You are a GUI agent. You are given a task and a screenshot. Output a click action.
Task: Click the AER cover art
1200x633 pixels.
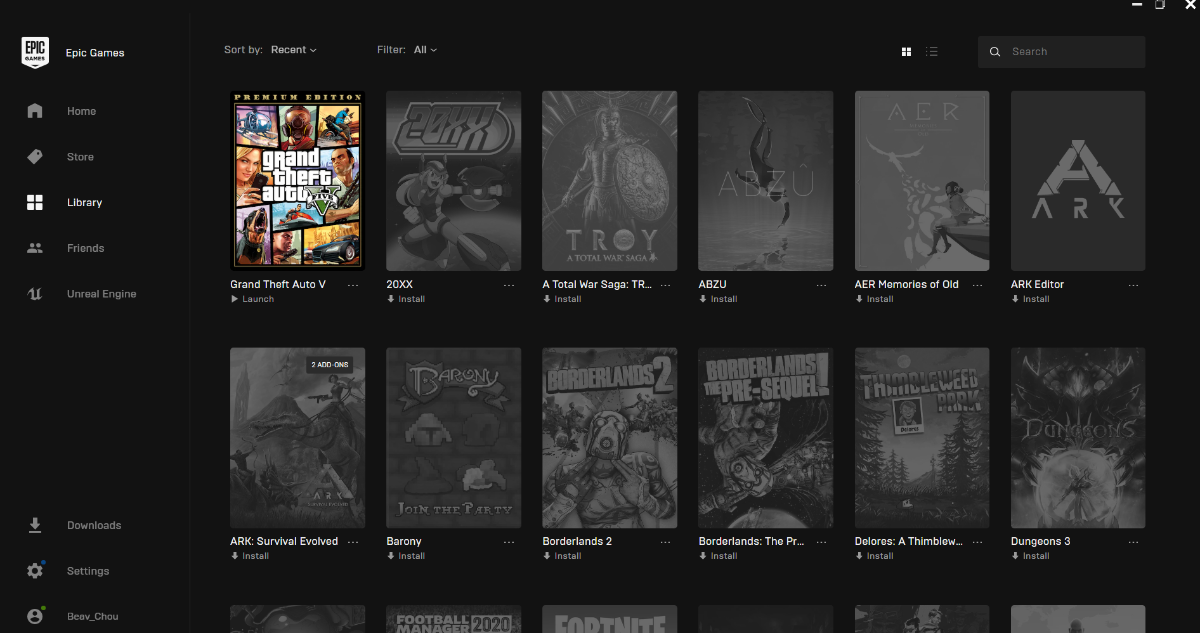922,181
